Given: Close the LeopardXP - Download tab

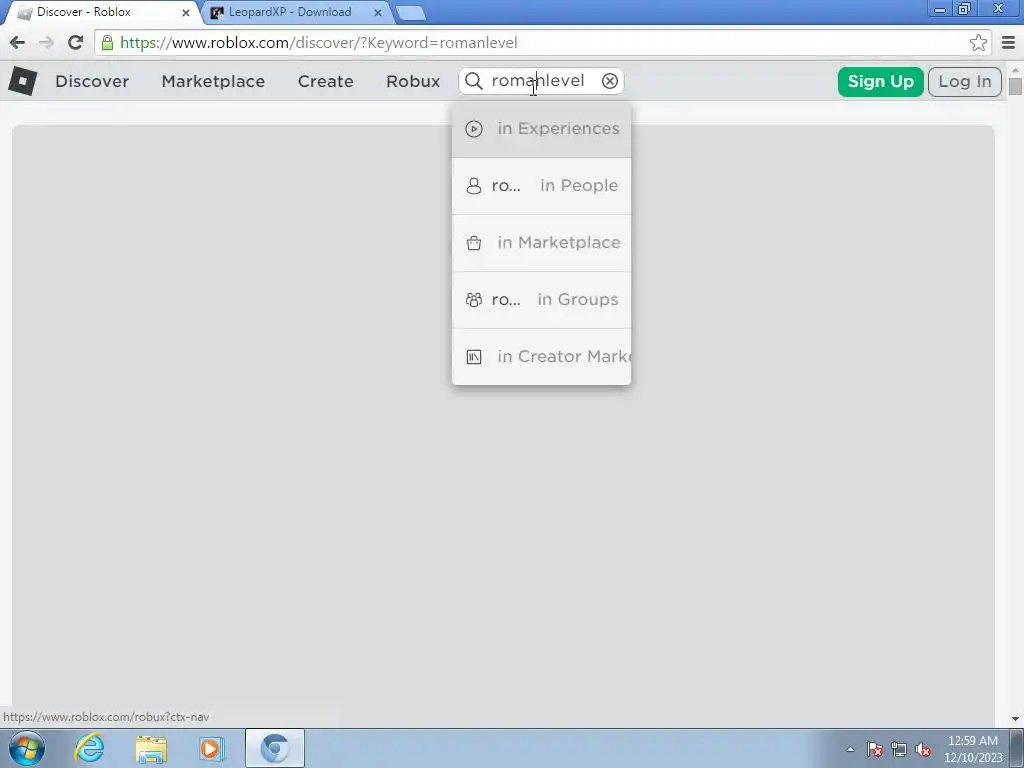Looking at the screenshot, I should (377, 12).
